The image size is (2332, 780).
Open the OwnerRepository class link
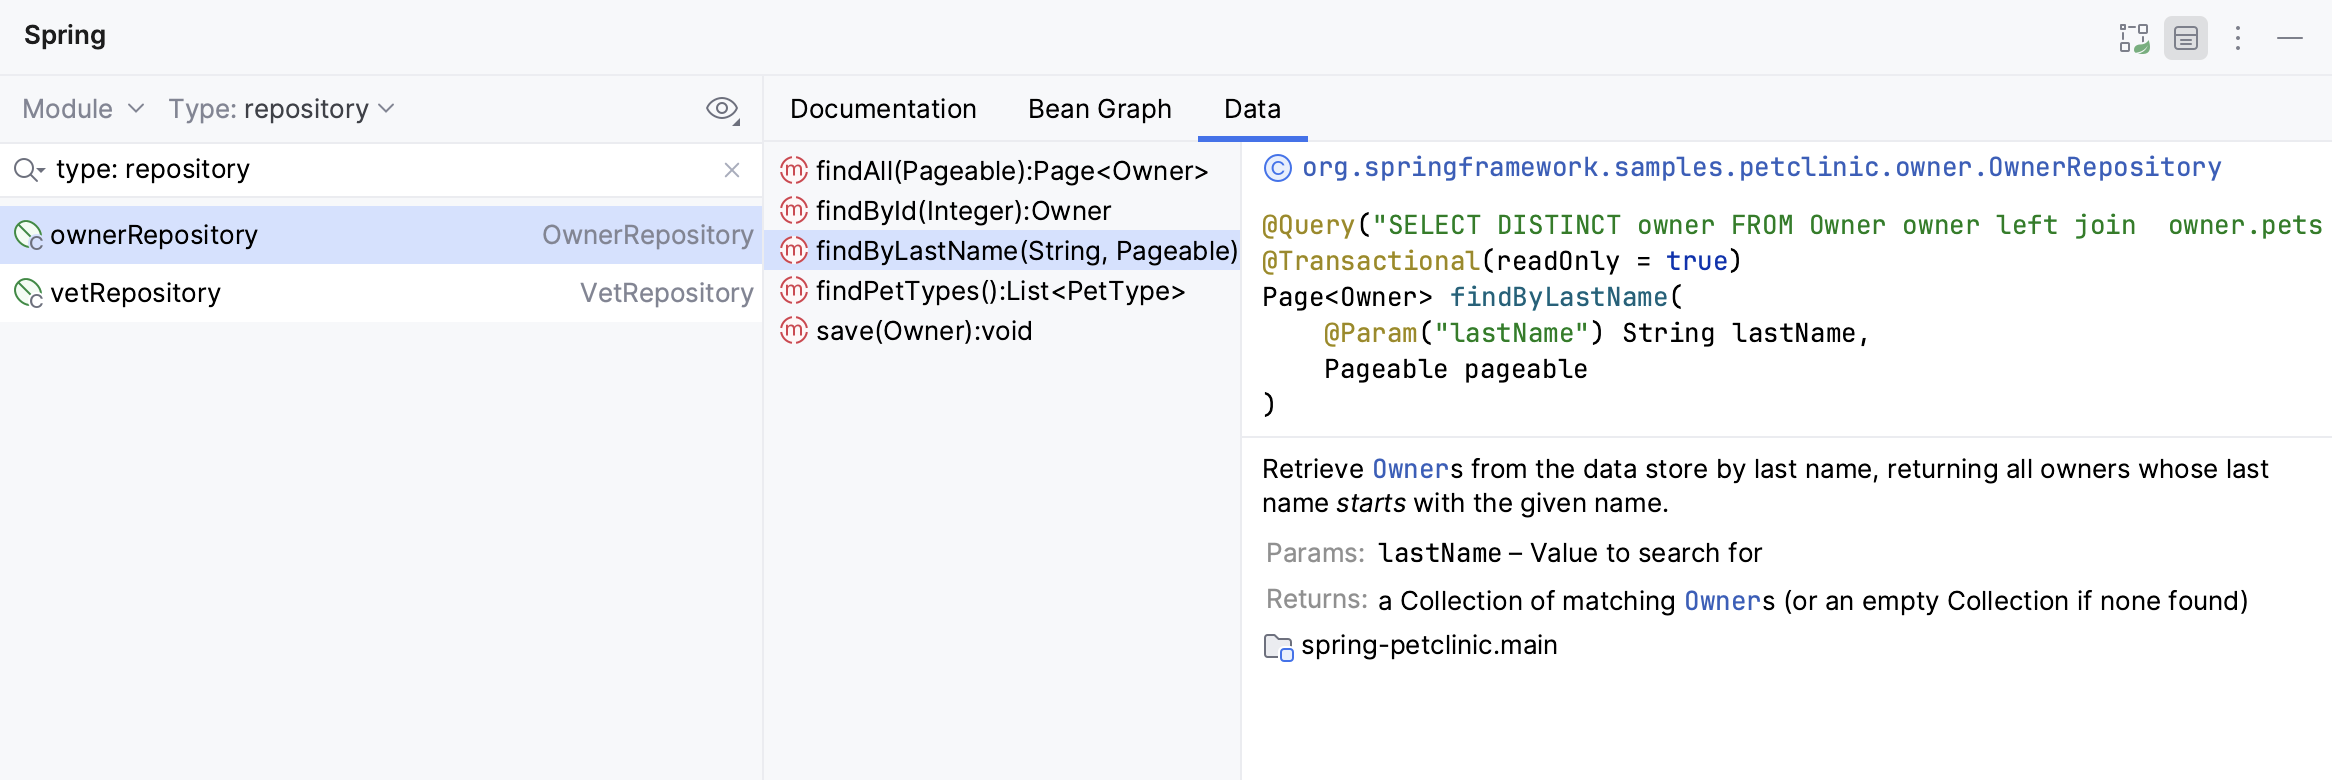(x=1761, y=167)
